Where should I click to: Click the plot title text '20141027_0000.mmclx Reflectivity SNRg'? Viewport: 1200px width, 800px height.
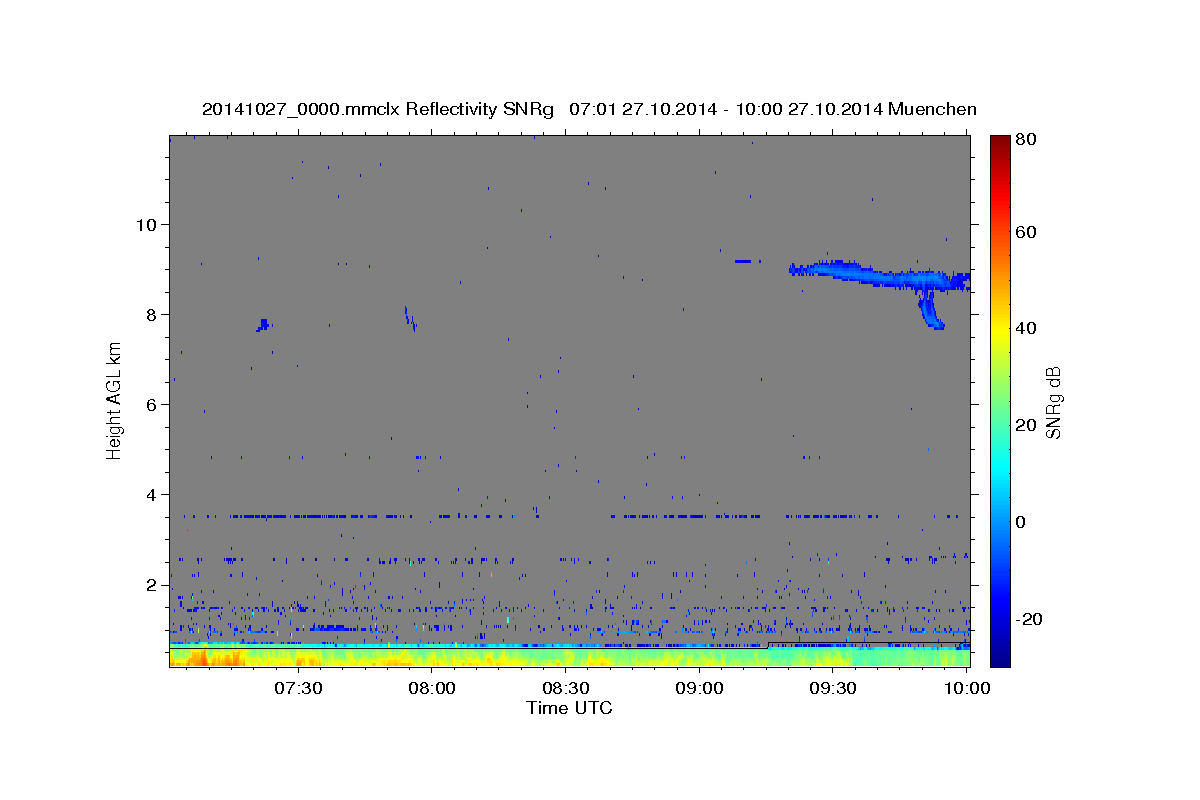tap(378, 109)
